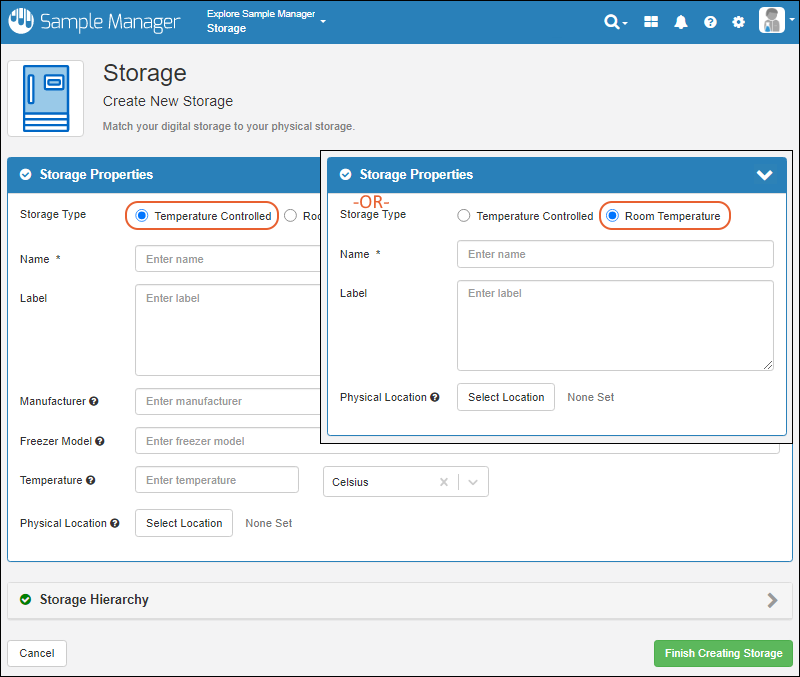800x677 pixels.
Task: Clear the Celsius selection with X
Action: tap(444, 482)
